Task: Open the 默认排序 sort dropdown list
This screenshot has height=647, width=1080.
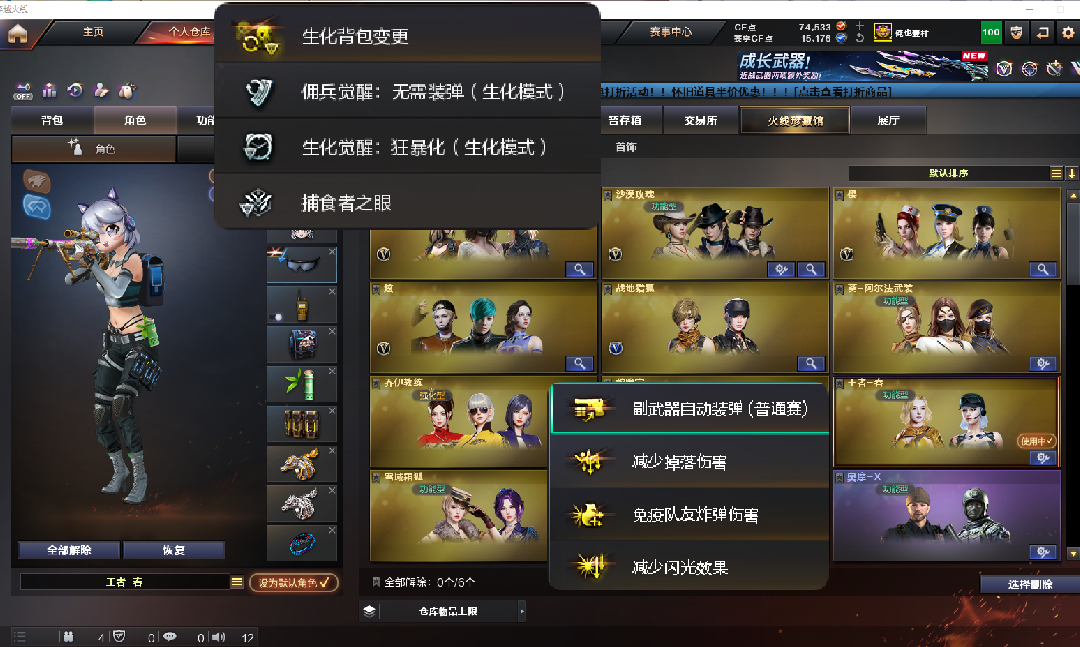Action: (1056, 173)
